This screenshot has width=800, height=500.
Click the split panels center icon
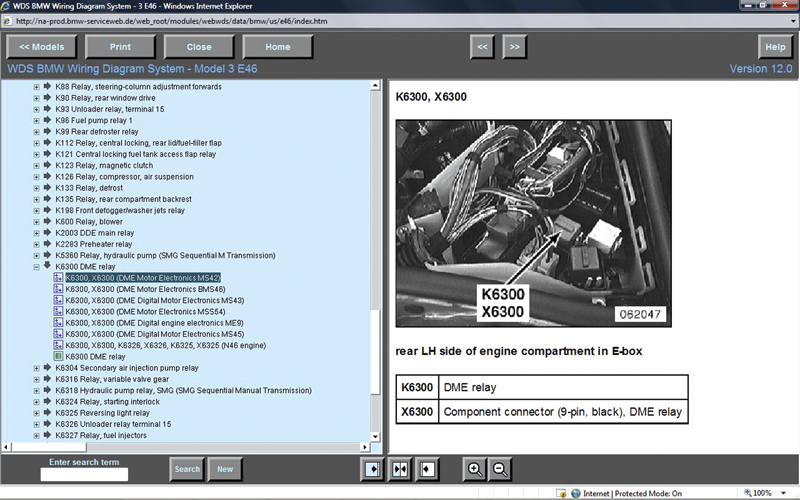[400, 469]
